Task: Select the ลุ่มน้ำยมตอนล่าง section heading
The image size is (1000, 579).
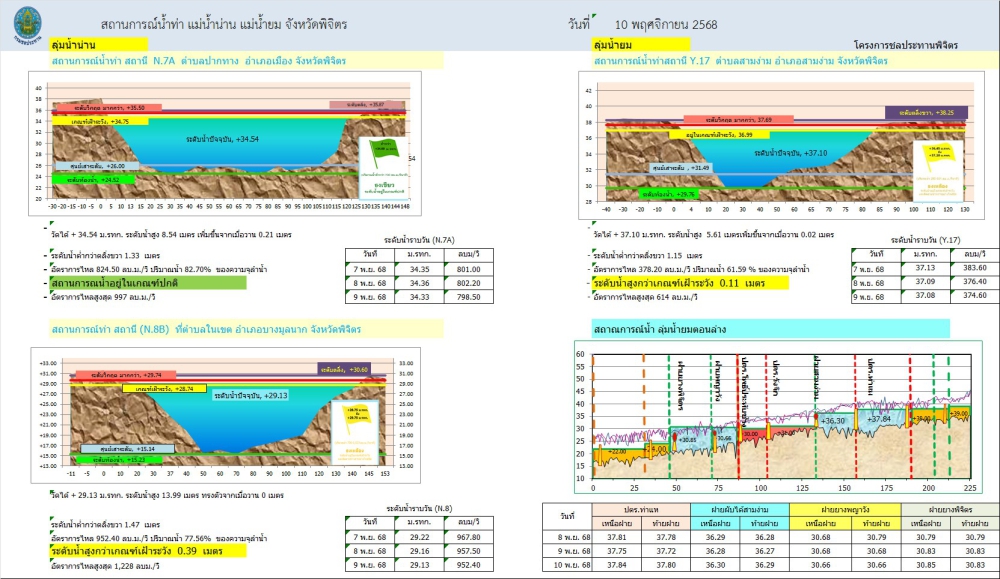Action: [658, 328]
